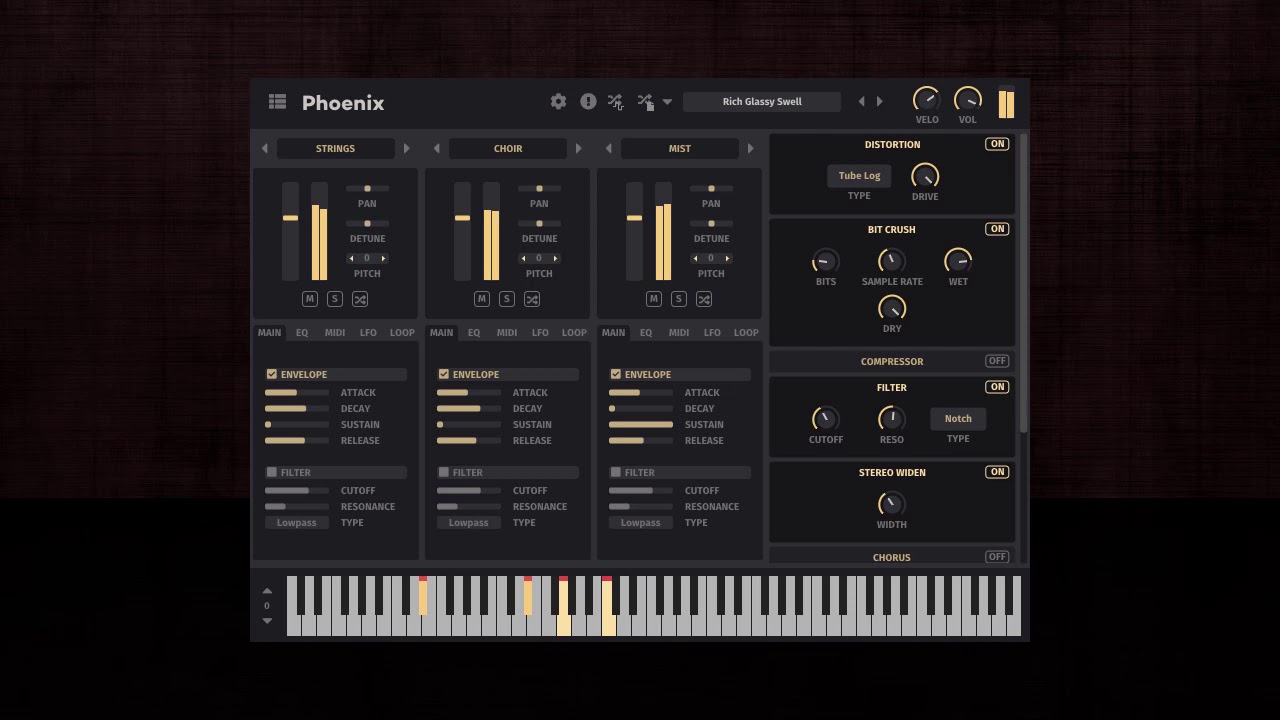The image size is (1280, 720).
Task: Mute the CHOIR layer
Action: 481,299
